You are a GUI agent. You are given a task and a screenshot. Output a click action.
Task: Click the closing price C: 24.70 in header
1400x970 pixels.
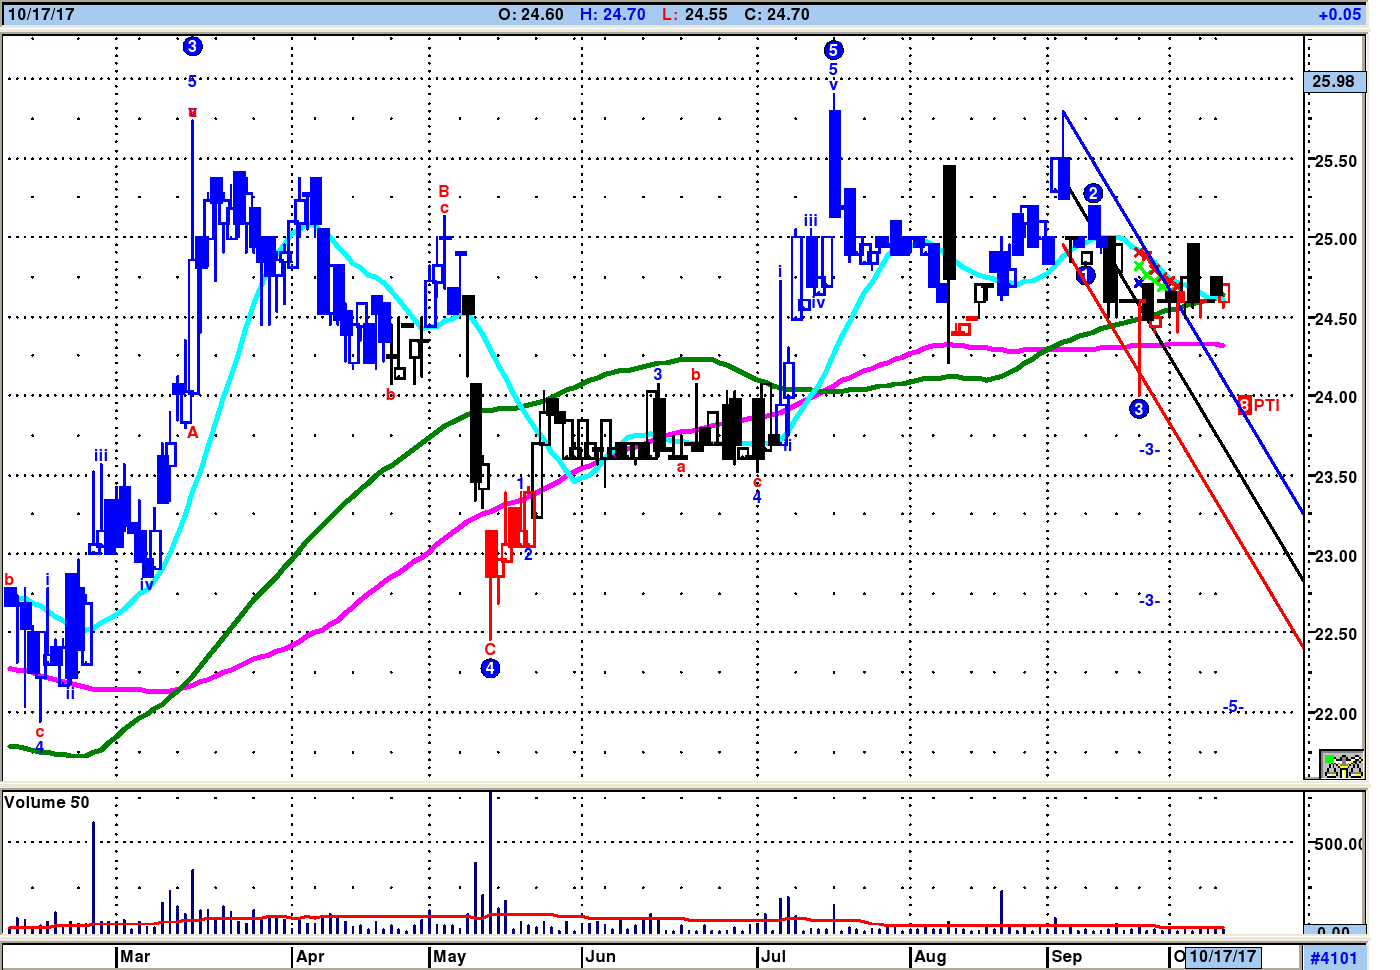pyautogui.click(x=777, y=14)
